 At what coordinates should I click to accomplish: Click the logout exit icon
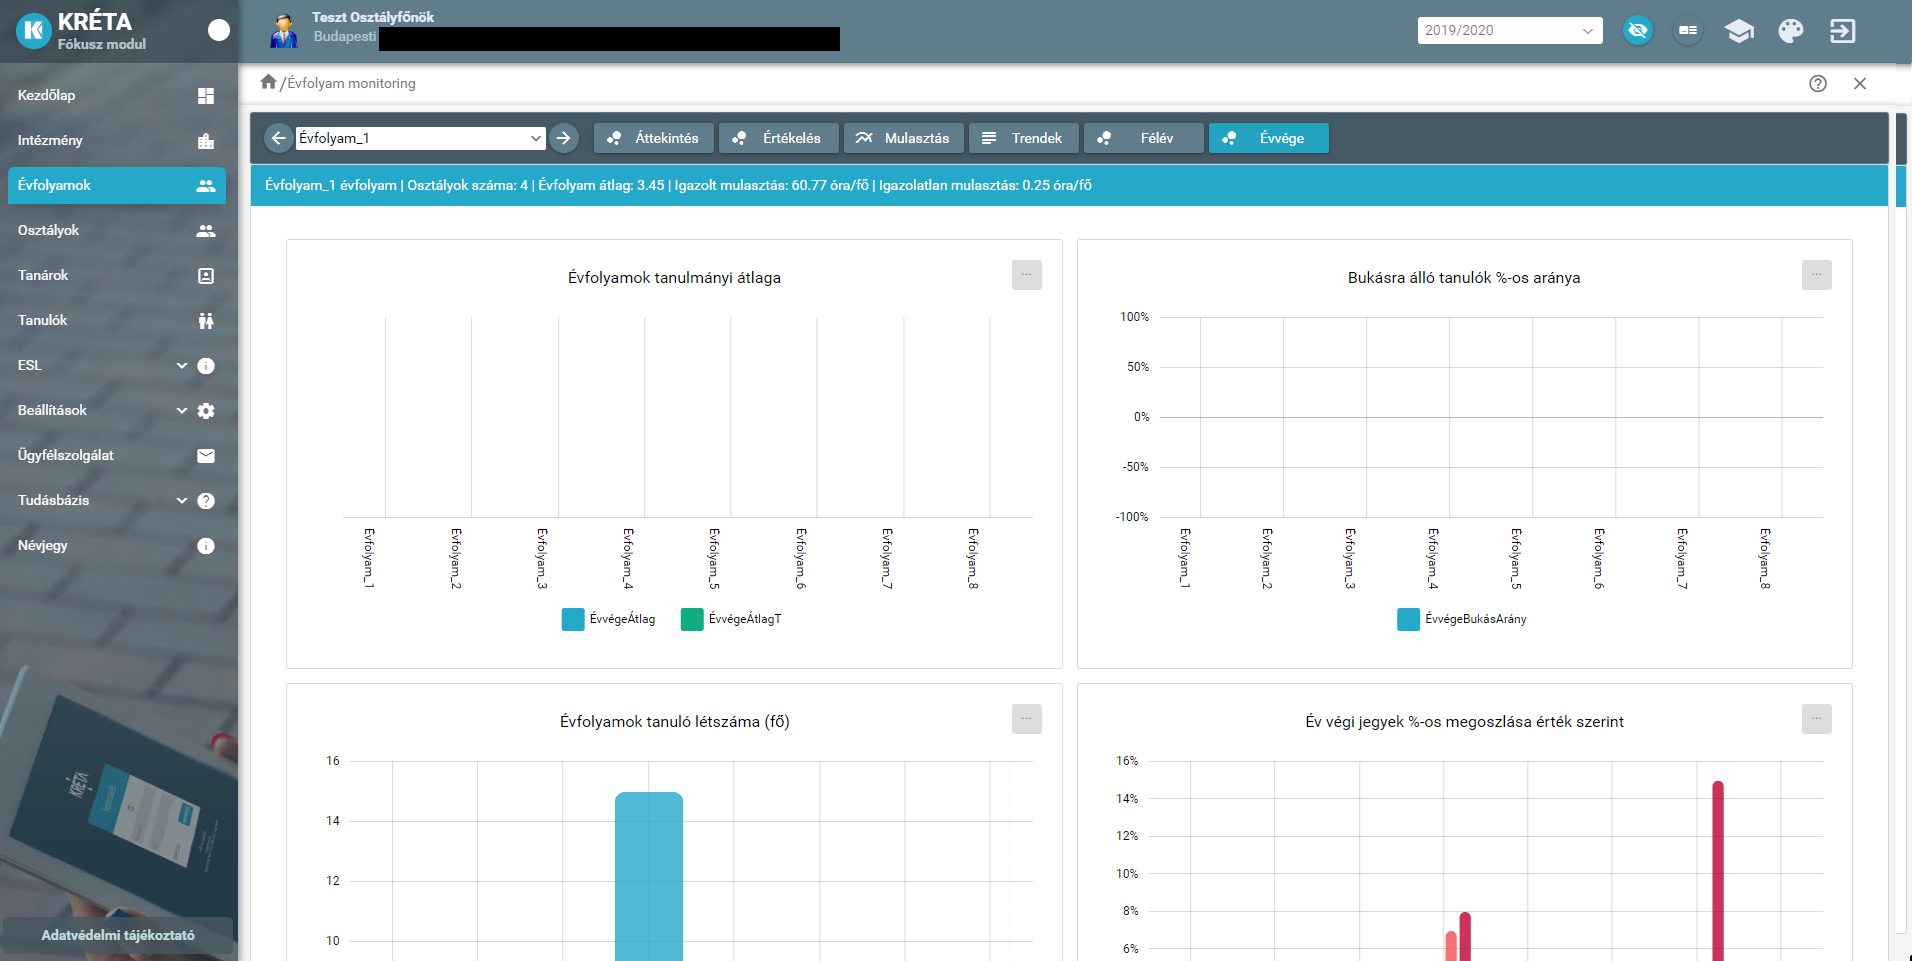1842,31
